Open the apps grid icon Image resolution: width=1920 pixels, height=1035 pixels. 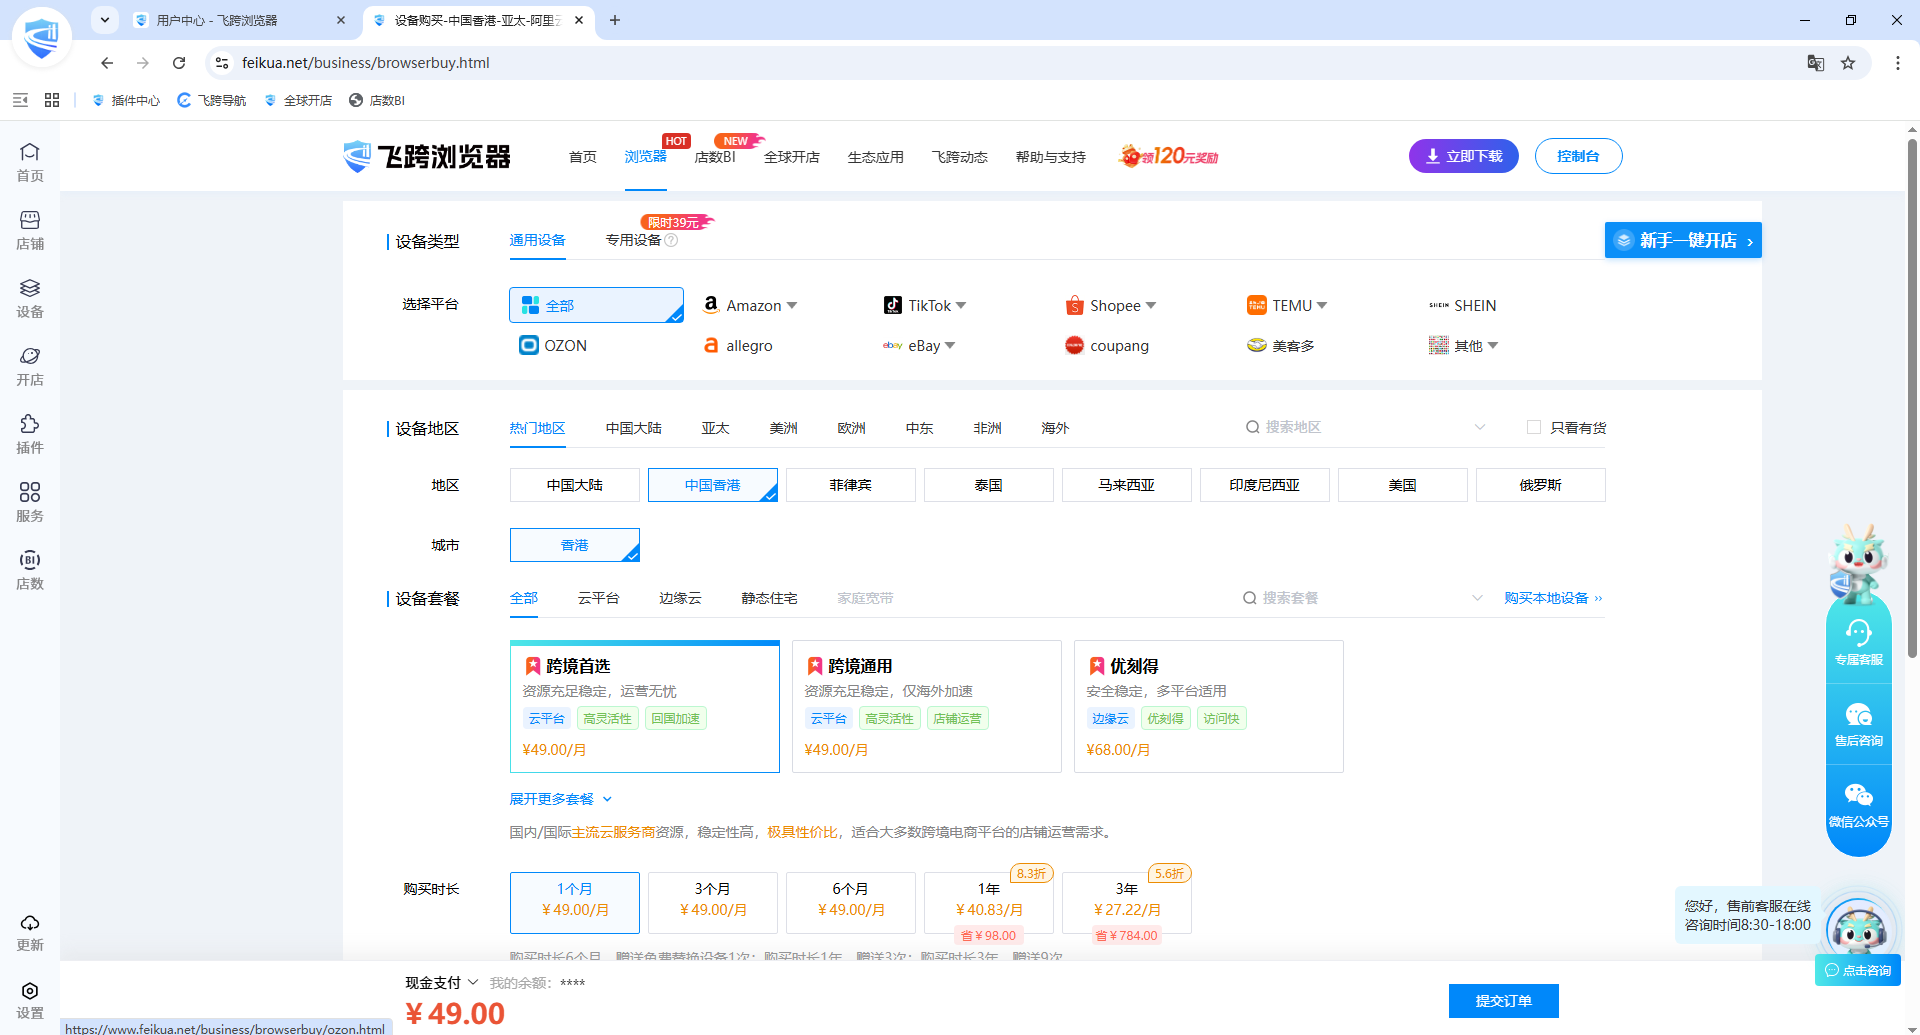pos(52,100)
